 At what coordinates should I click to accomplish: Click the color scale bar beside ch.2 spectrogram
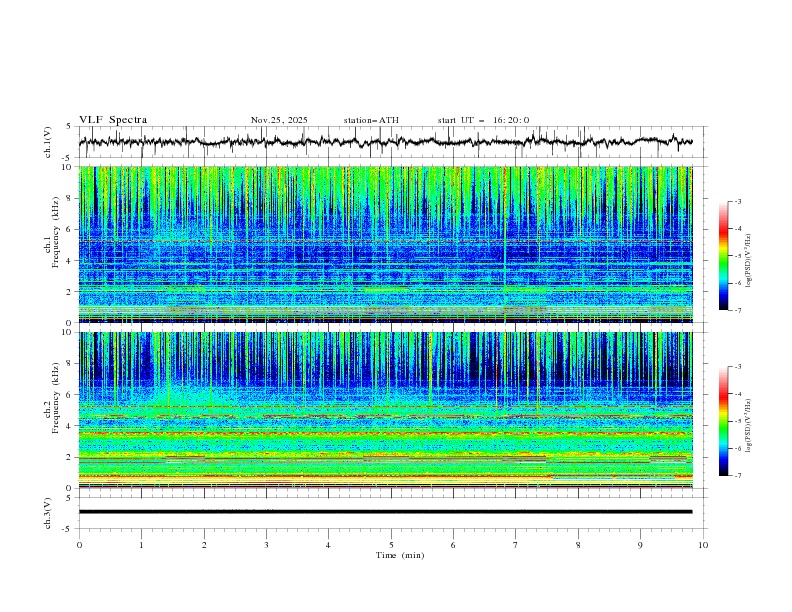pos(723,421)
